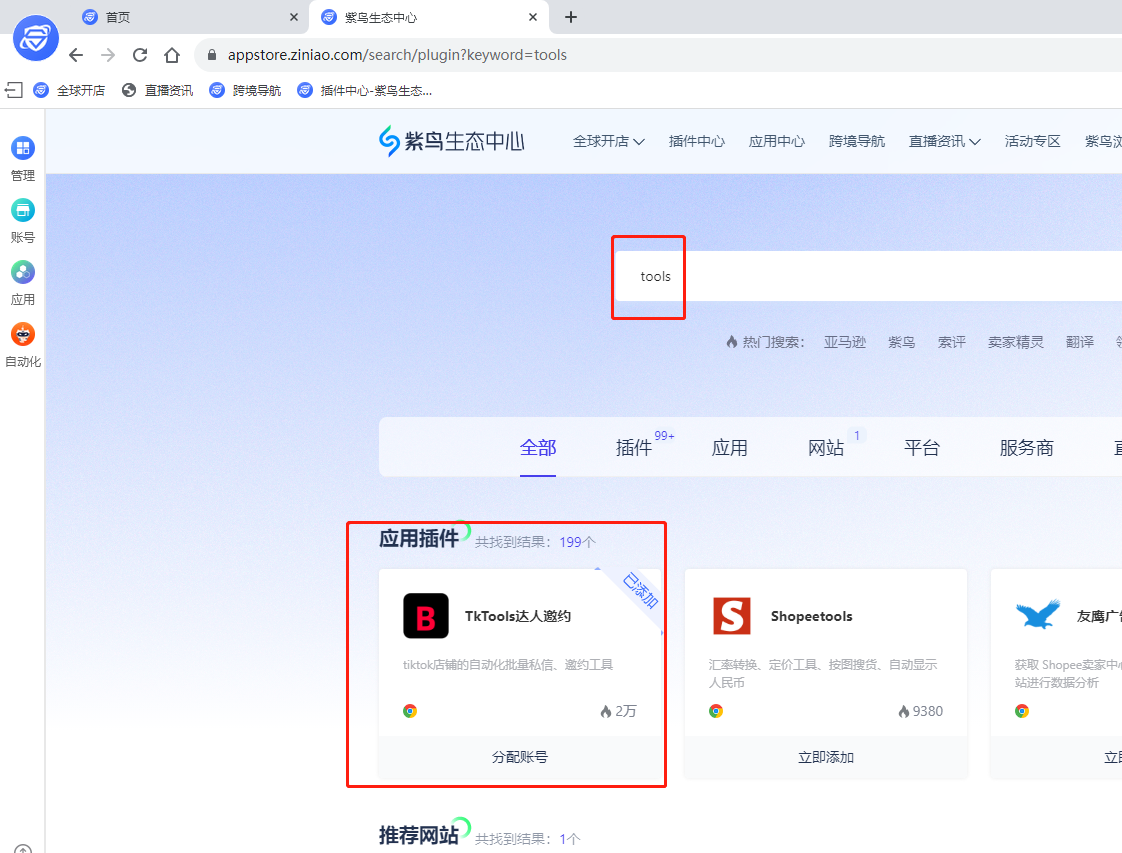This screenshot has width=1122, height=853.
Task: Toggle the bookmarks sidebar icon
Action: (x=14, y=90)
